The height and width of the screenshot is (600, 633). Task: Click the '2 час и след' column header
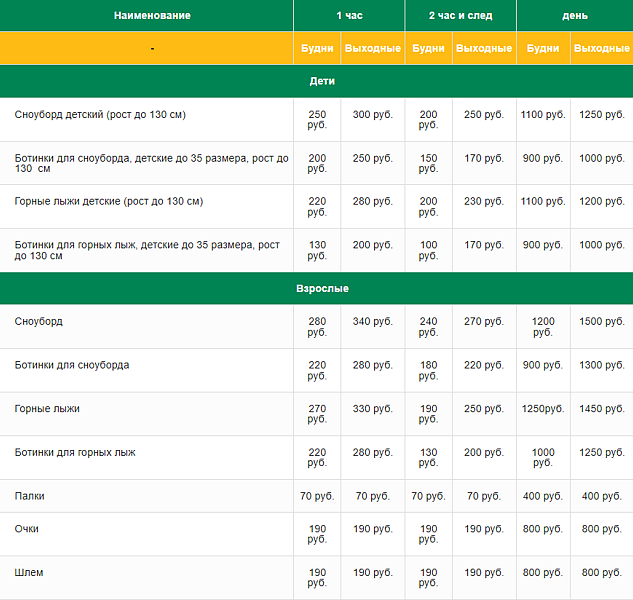[460, 16]
